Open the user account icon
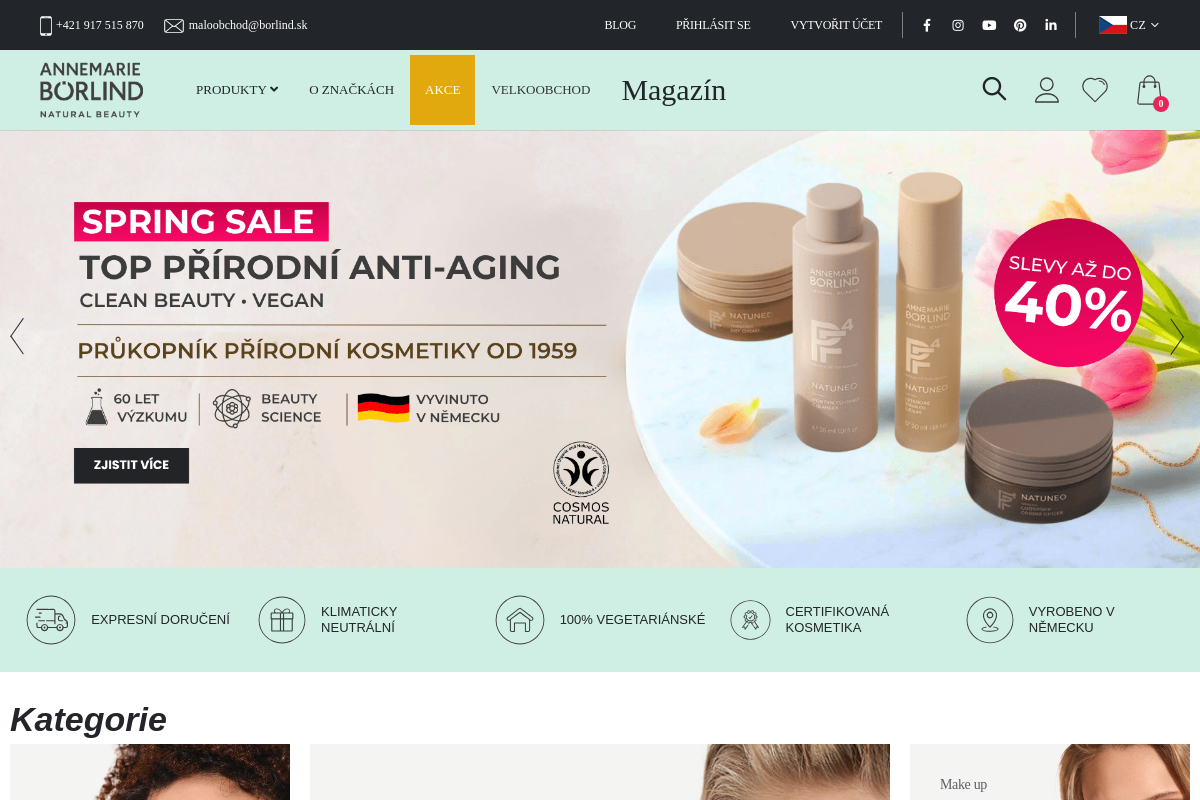1200x800 pixels. click(x=1047, y=90)
